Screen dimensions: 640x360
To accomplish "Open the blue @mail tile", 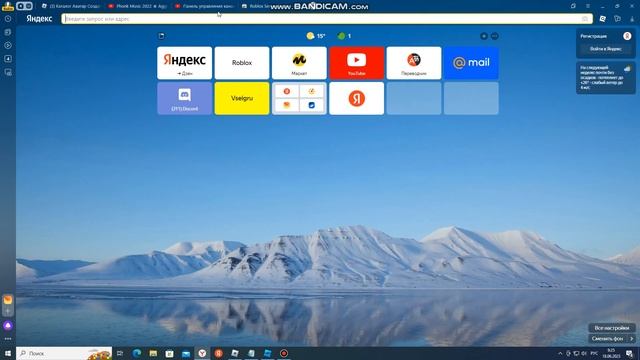I will coord(471,63).
